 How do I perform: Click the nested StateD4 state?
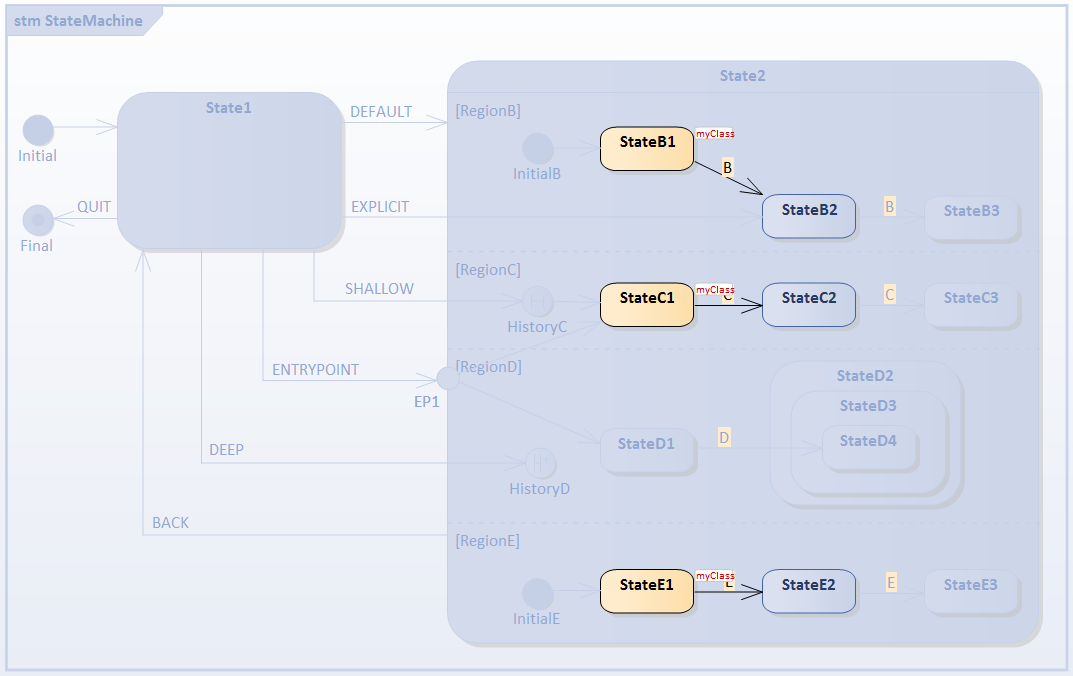868,440
